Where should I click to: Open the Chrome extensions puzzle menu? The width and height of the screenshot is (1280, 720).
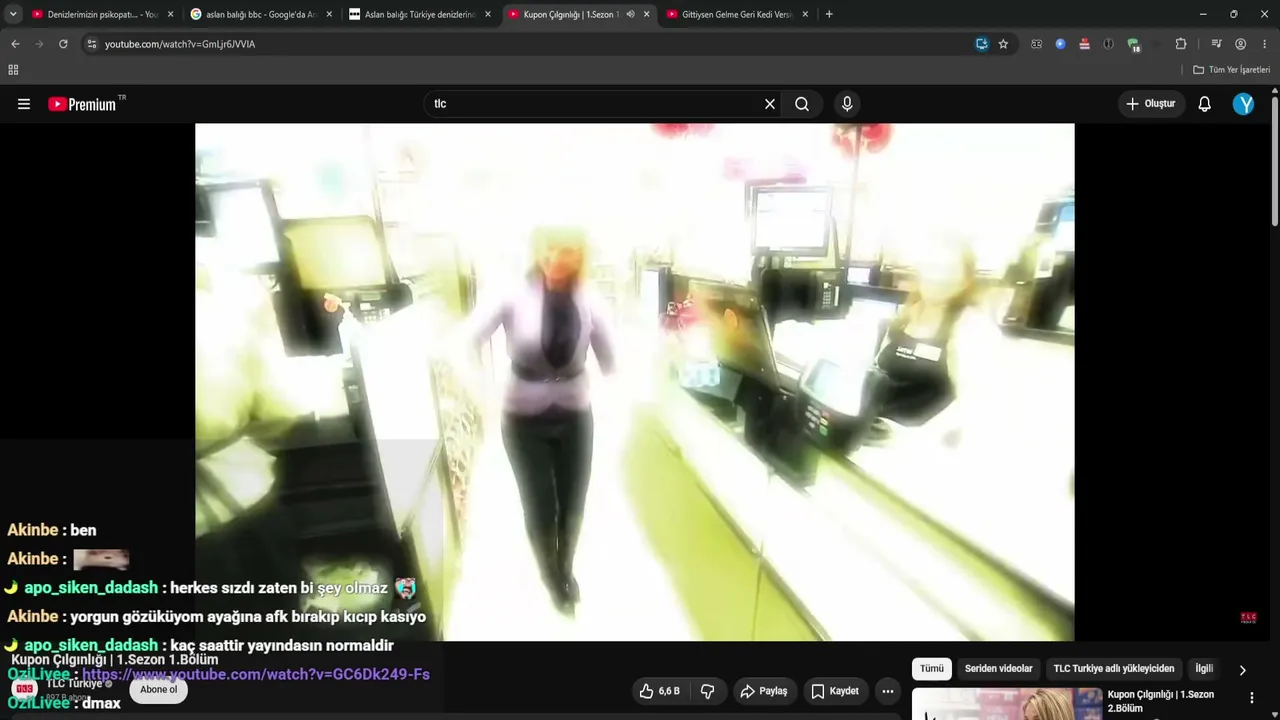[1181, 44]
